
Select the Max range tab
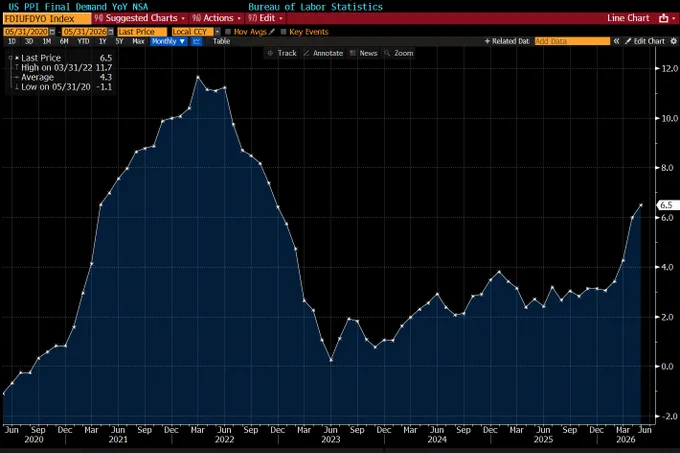138,41
